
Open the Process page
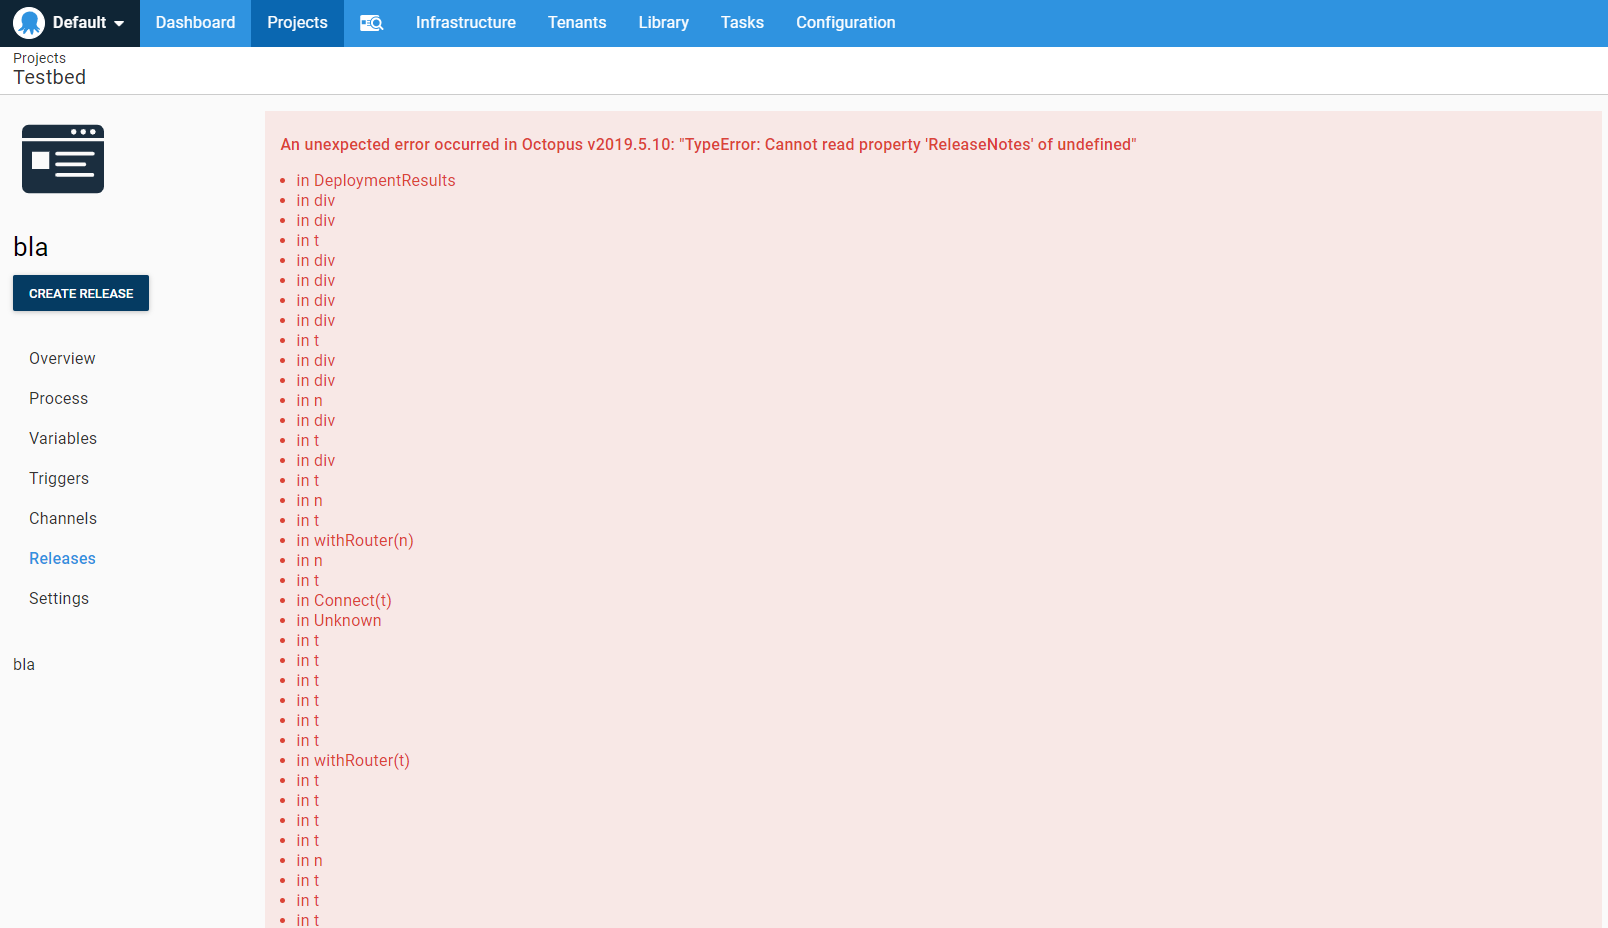click(x=58, y=398)
